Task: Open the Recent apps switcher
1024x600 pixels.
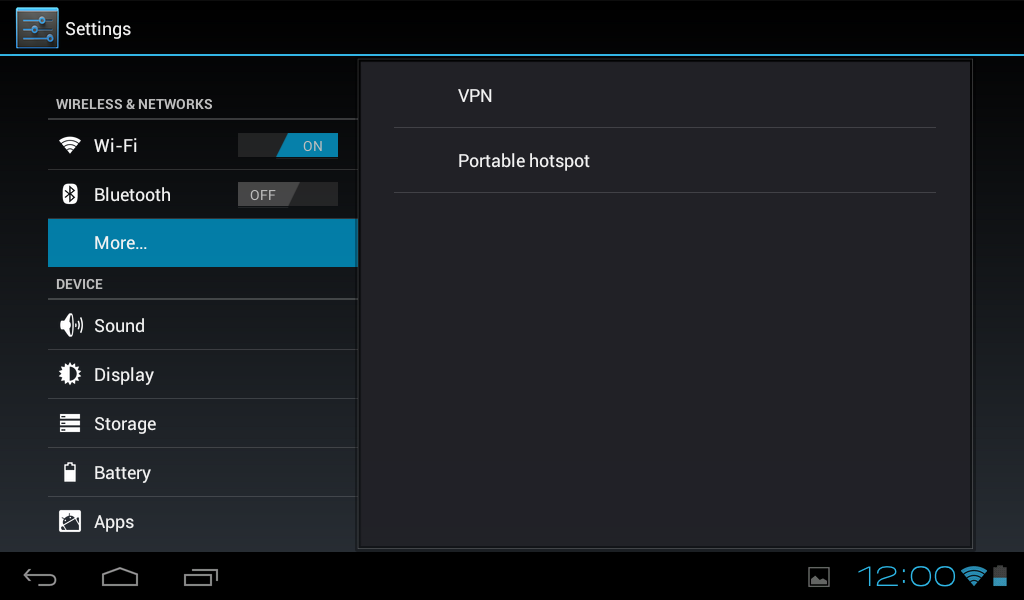Action: [200, 577]
